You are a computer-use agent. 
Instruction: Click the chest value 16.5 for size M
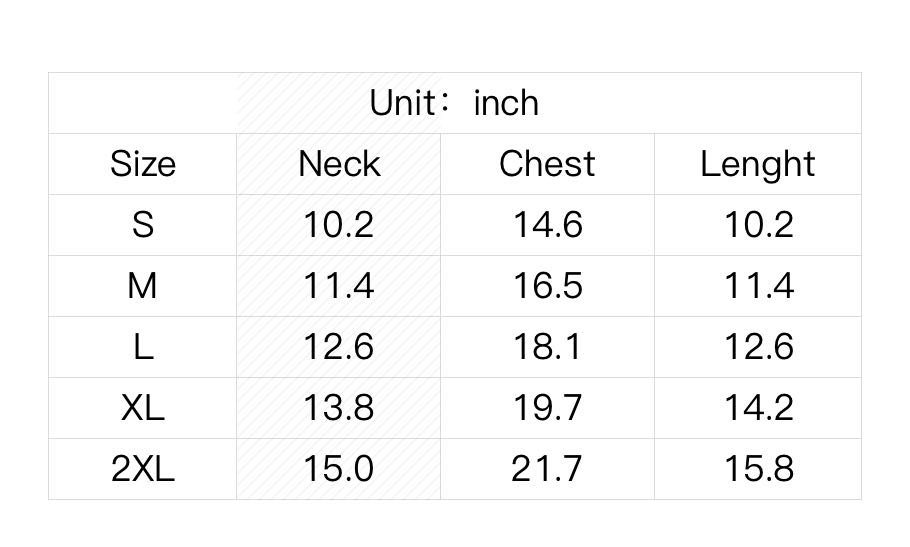tap(547, 286)
